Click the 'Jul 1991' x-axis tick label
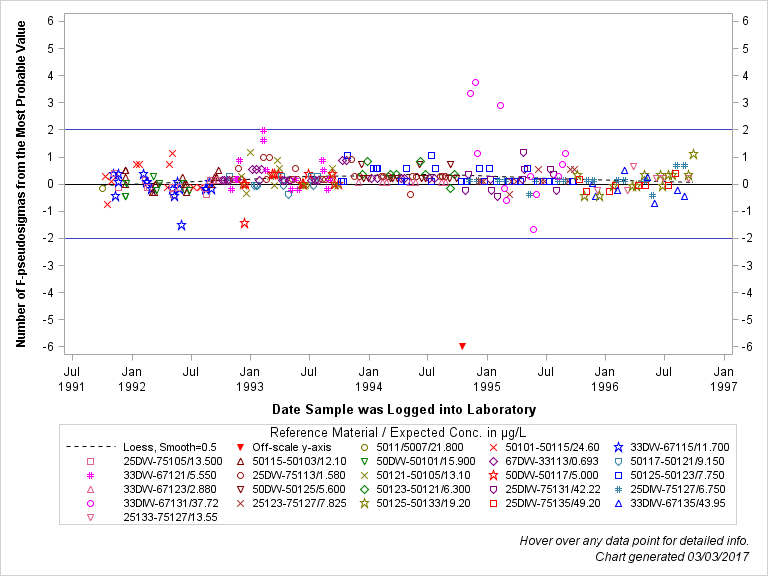This screenshot has width=768, height=576. pyautogui.click(x=72, y=379)
